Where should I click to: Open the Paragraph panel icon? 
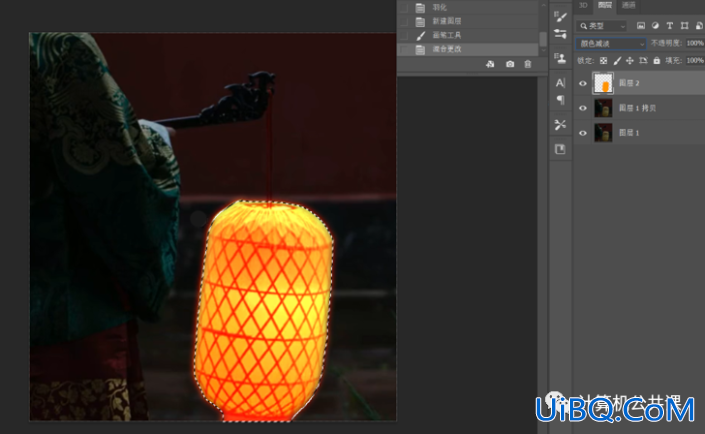560,99
